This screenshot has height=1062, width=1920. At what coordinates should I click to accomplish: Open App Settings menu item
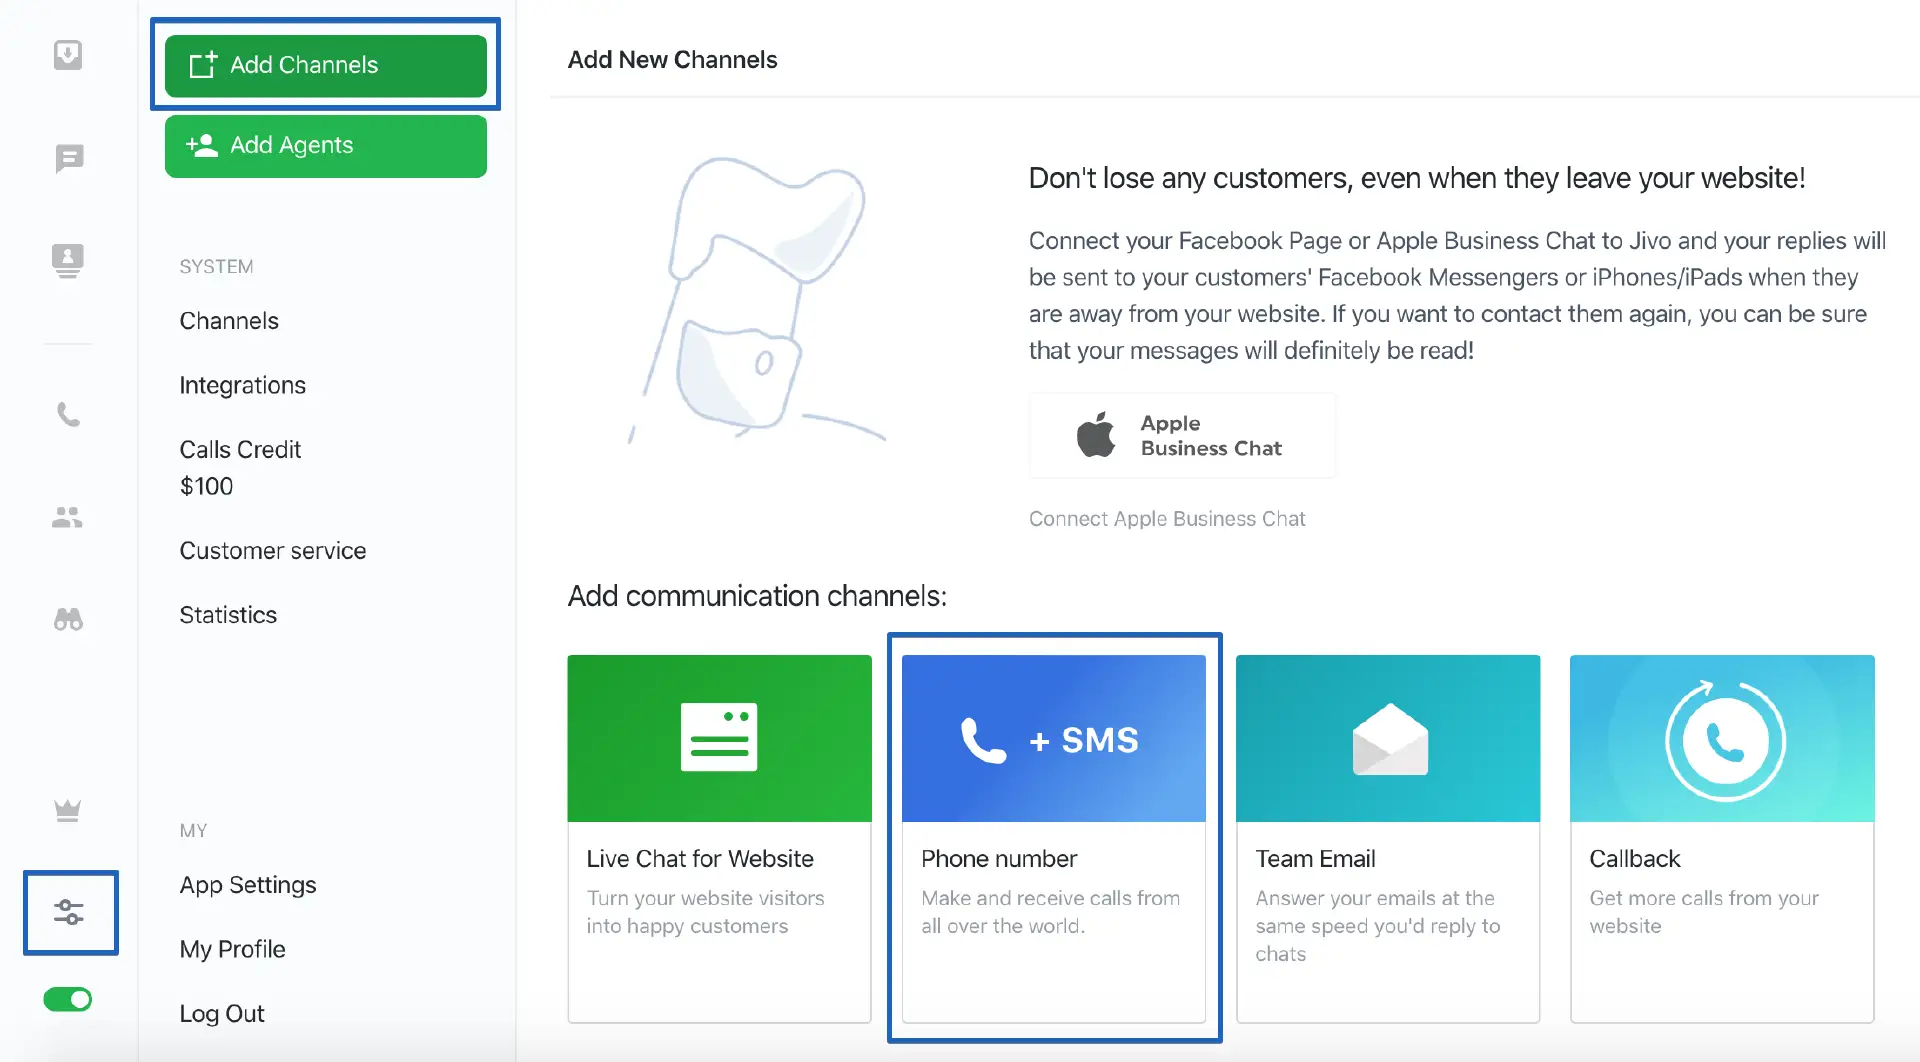248,885
